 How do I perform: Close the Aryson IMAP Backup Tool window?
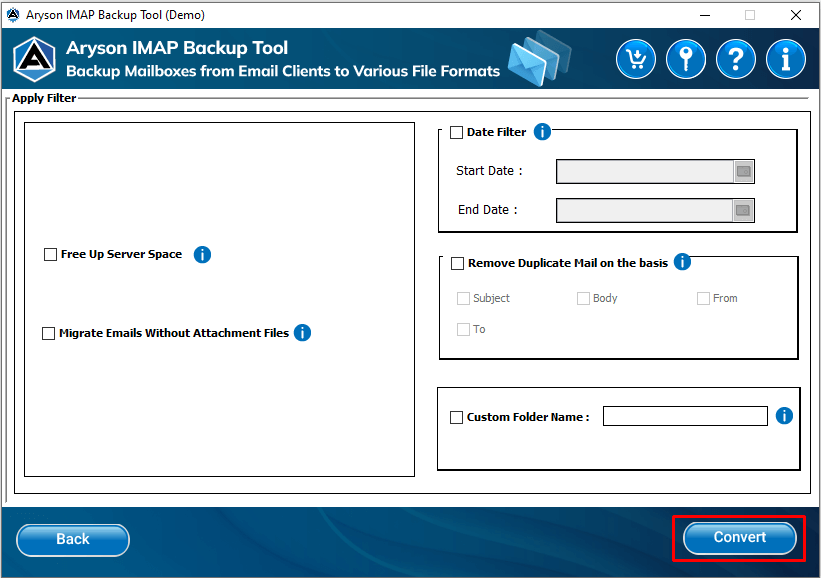click(x=796, y=15)
